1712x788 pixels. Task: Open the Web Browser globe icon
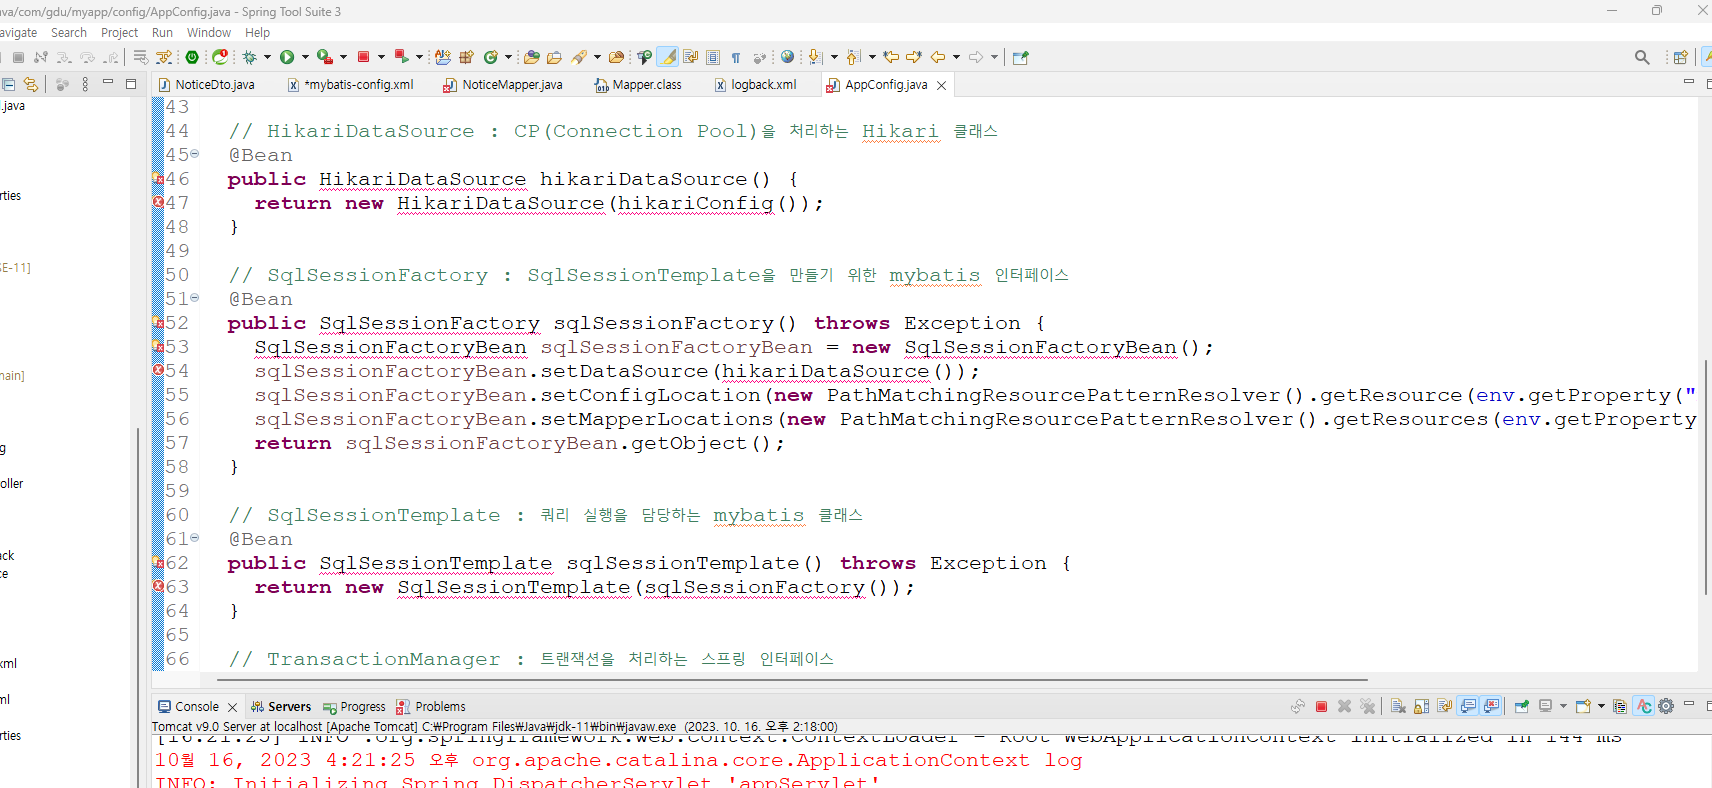(x=788, y=57)
